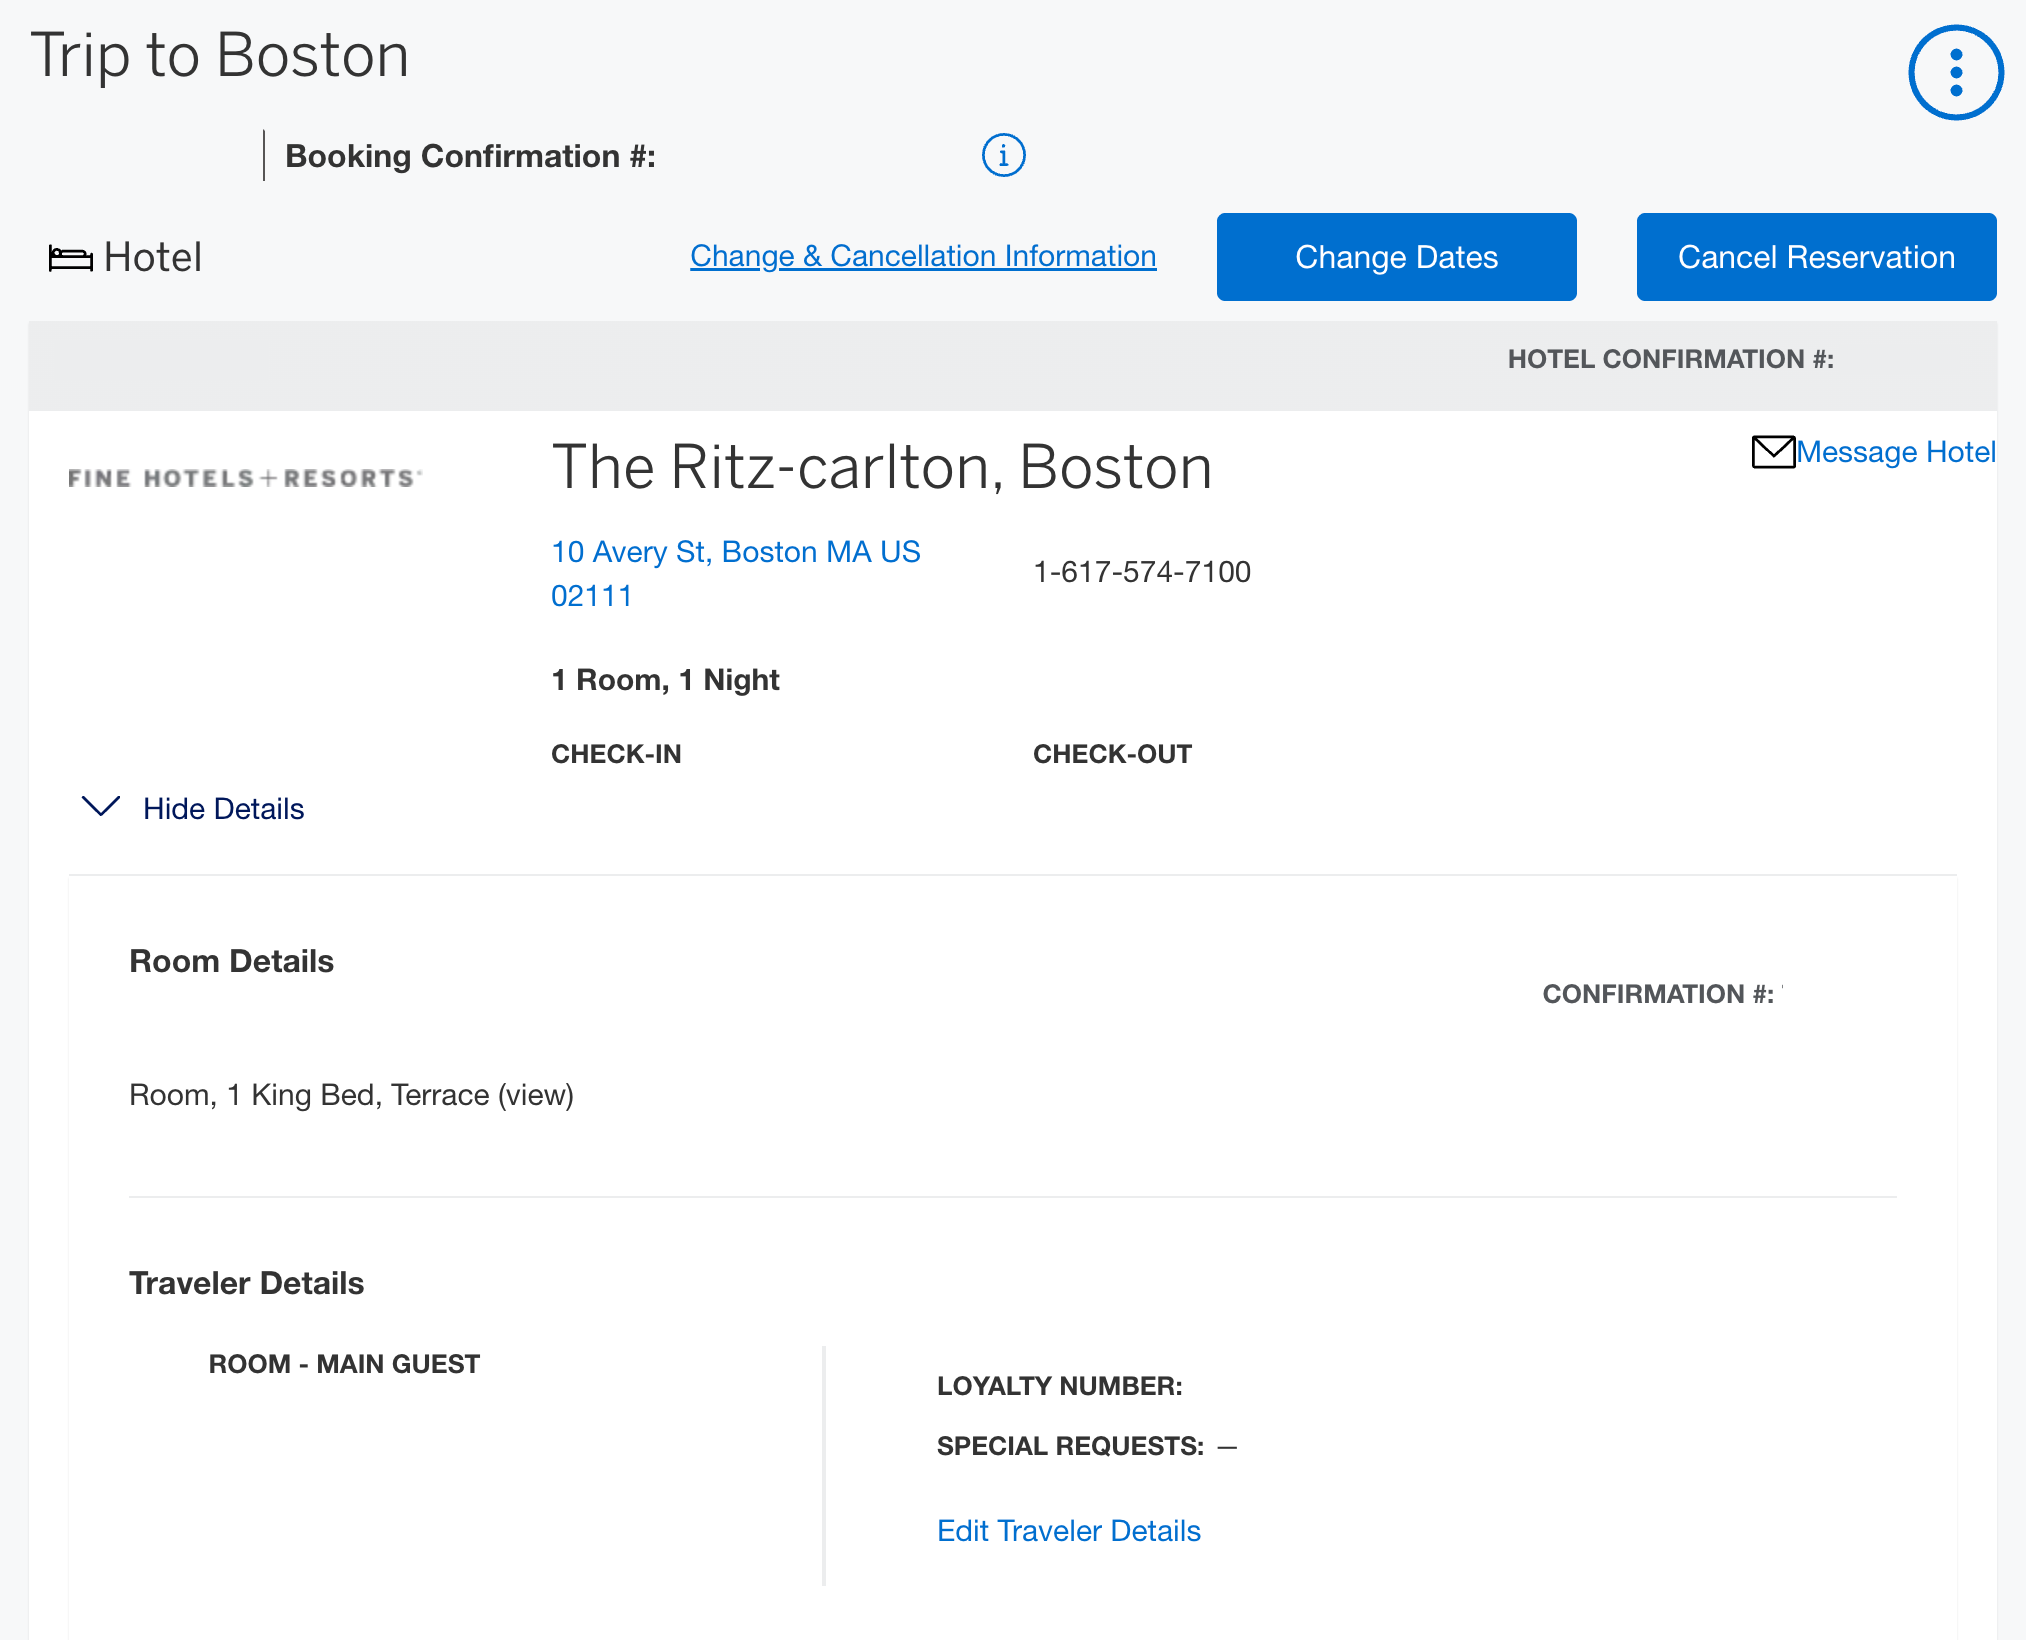Image resolution: width=2026 pixels, height=1640 pixels.
Task: Click the Traveler Details heading
Action: click(246, 1283)
